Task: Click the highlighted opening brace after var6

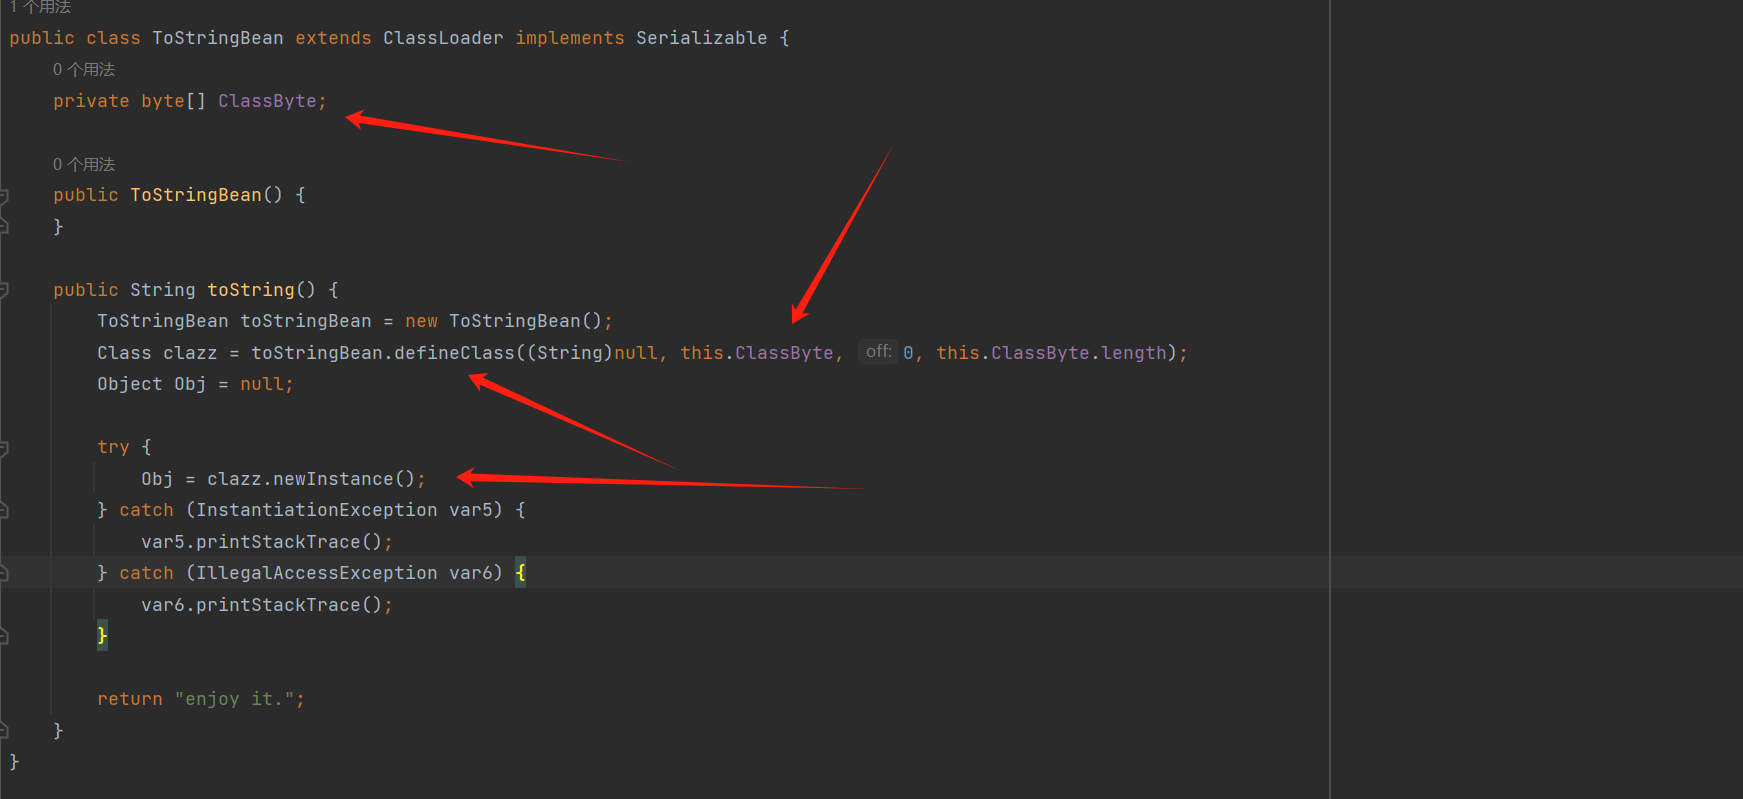Action: click(x=520, y=573)
